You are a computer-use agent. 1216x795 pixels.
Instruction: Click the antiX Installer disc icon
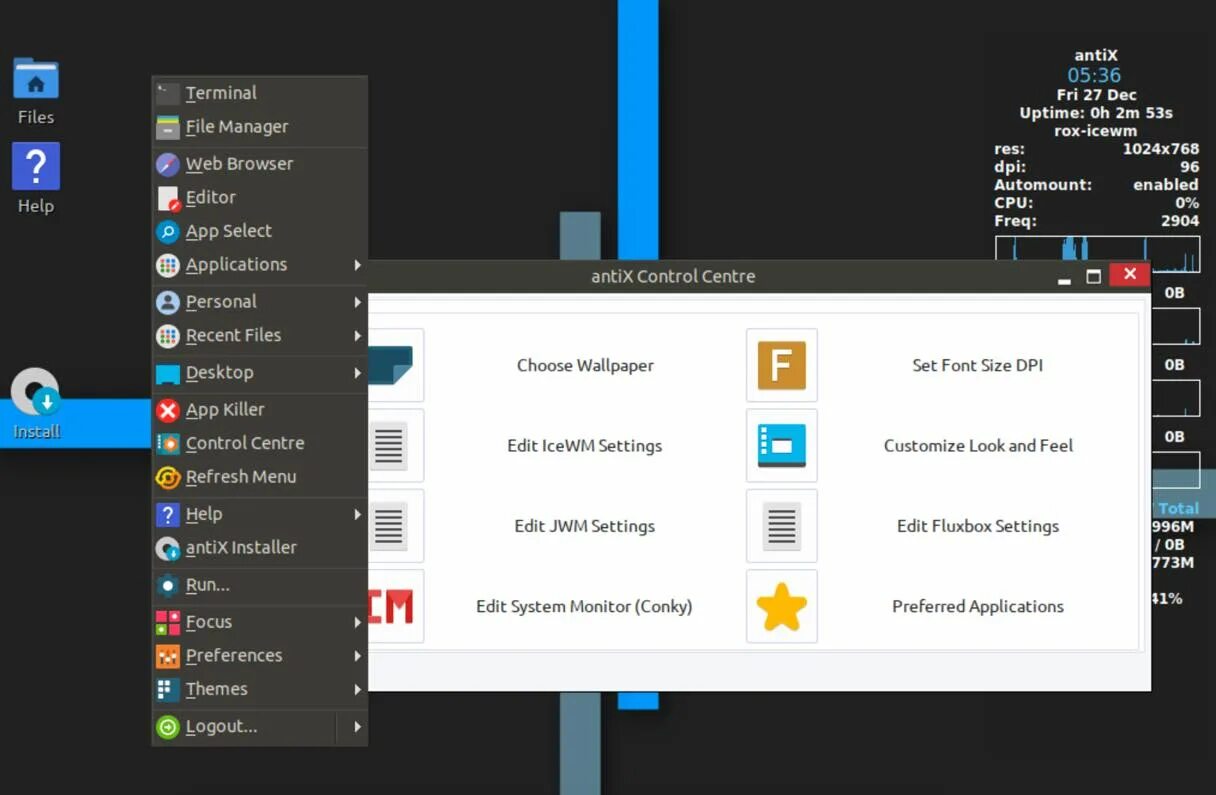tap(168, 548)
